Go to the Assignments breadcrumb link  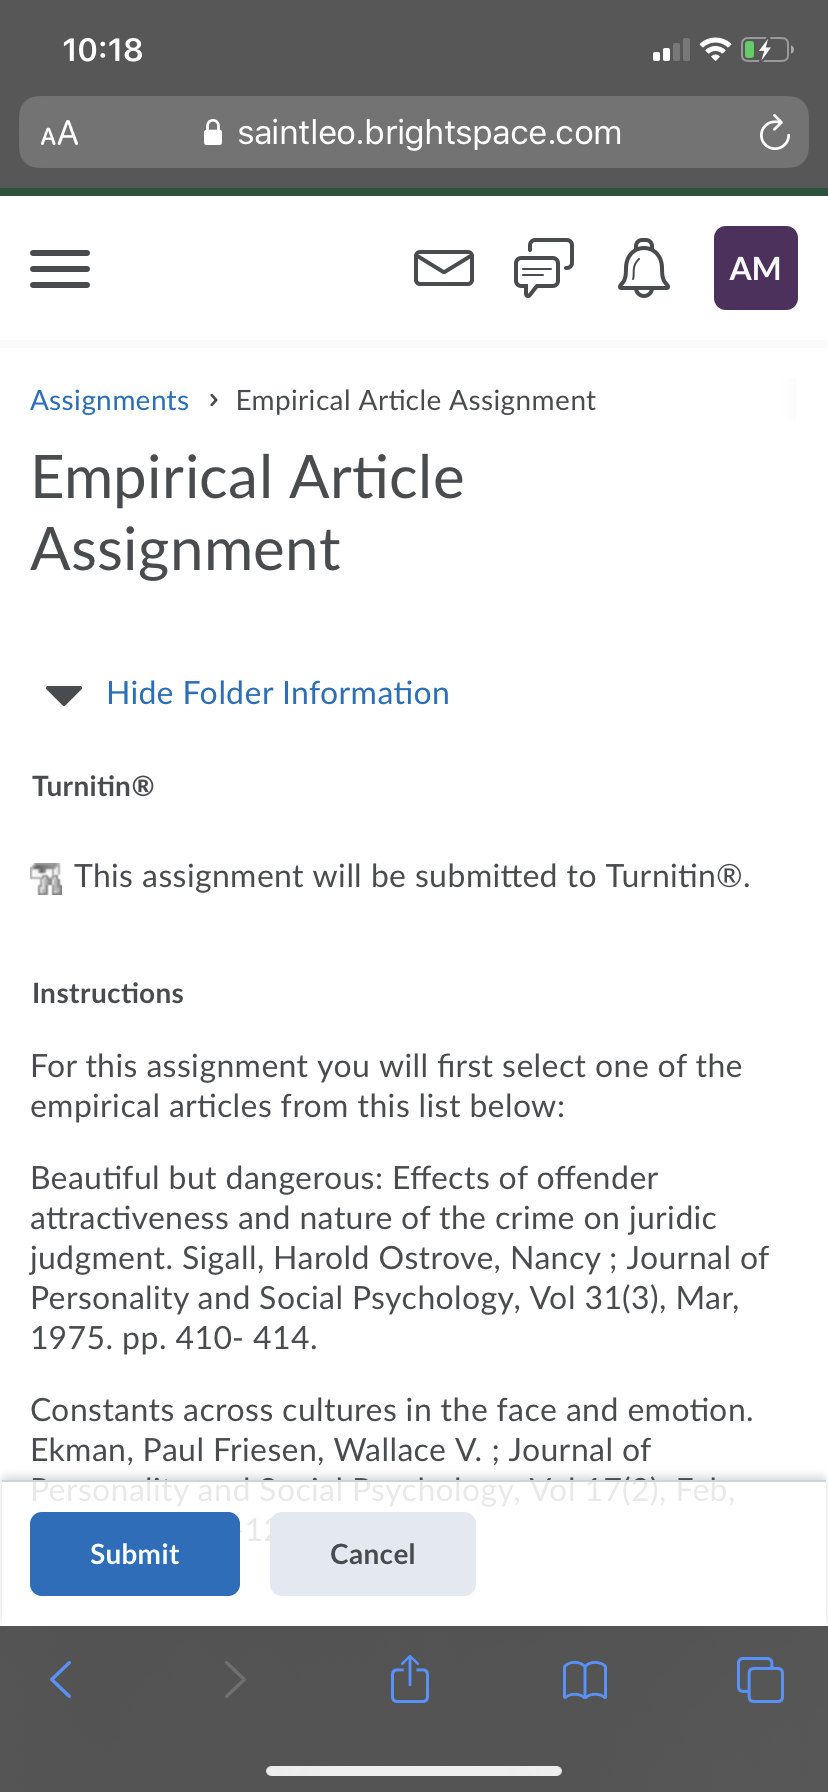pos(110,400)
